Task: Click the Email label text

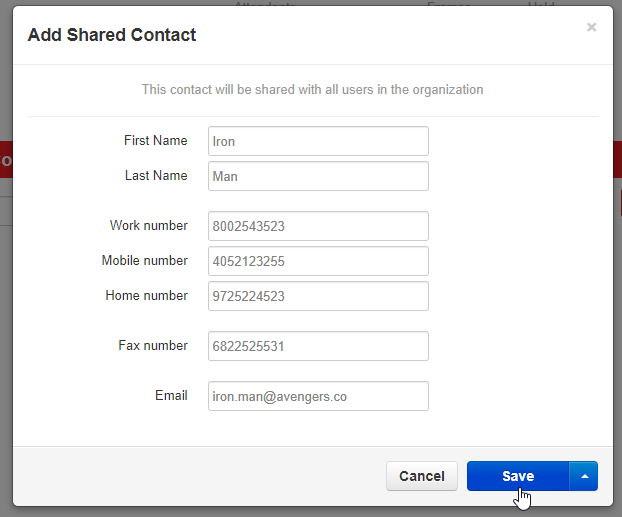Action: [171, 396]
